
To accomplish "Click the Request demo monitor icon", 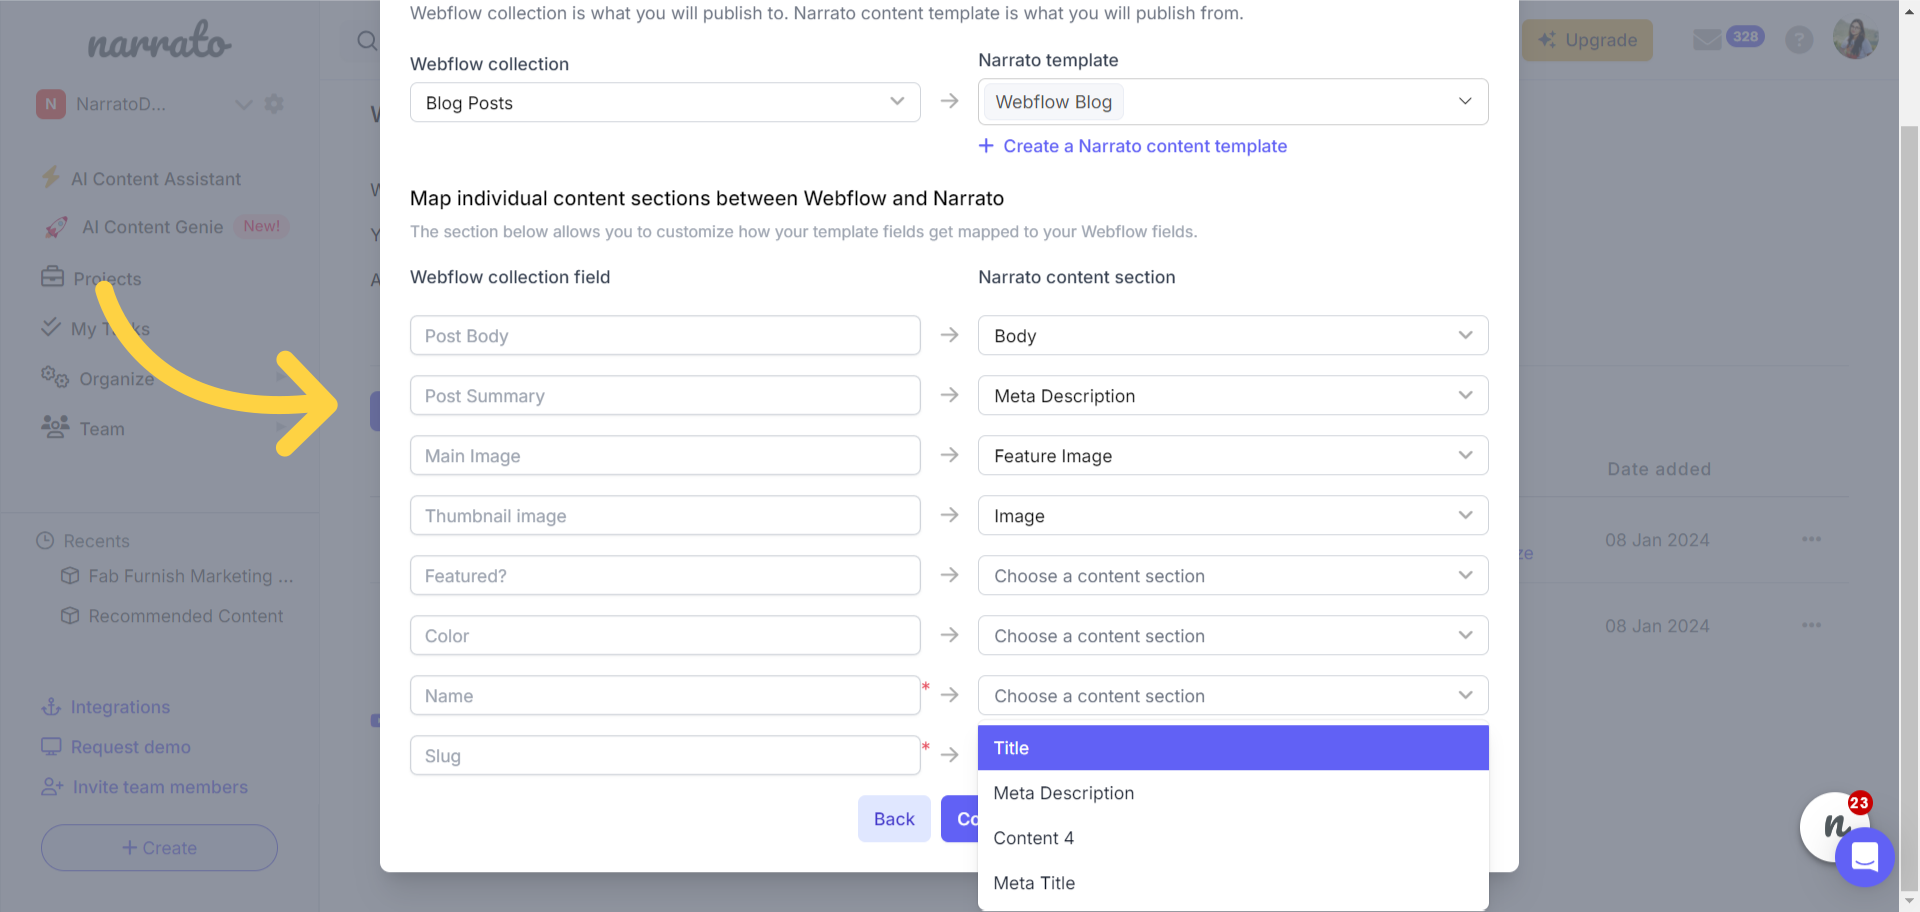I will pos(51,746).
